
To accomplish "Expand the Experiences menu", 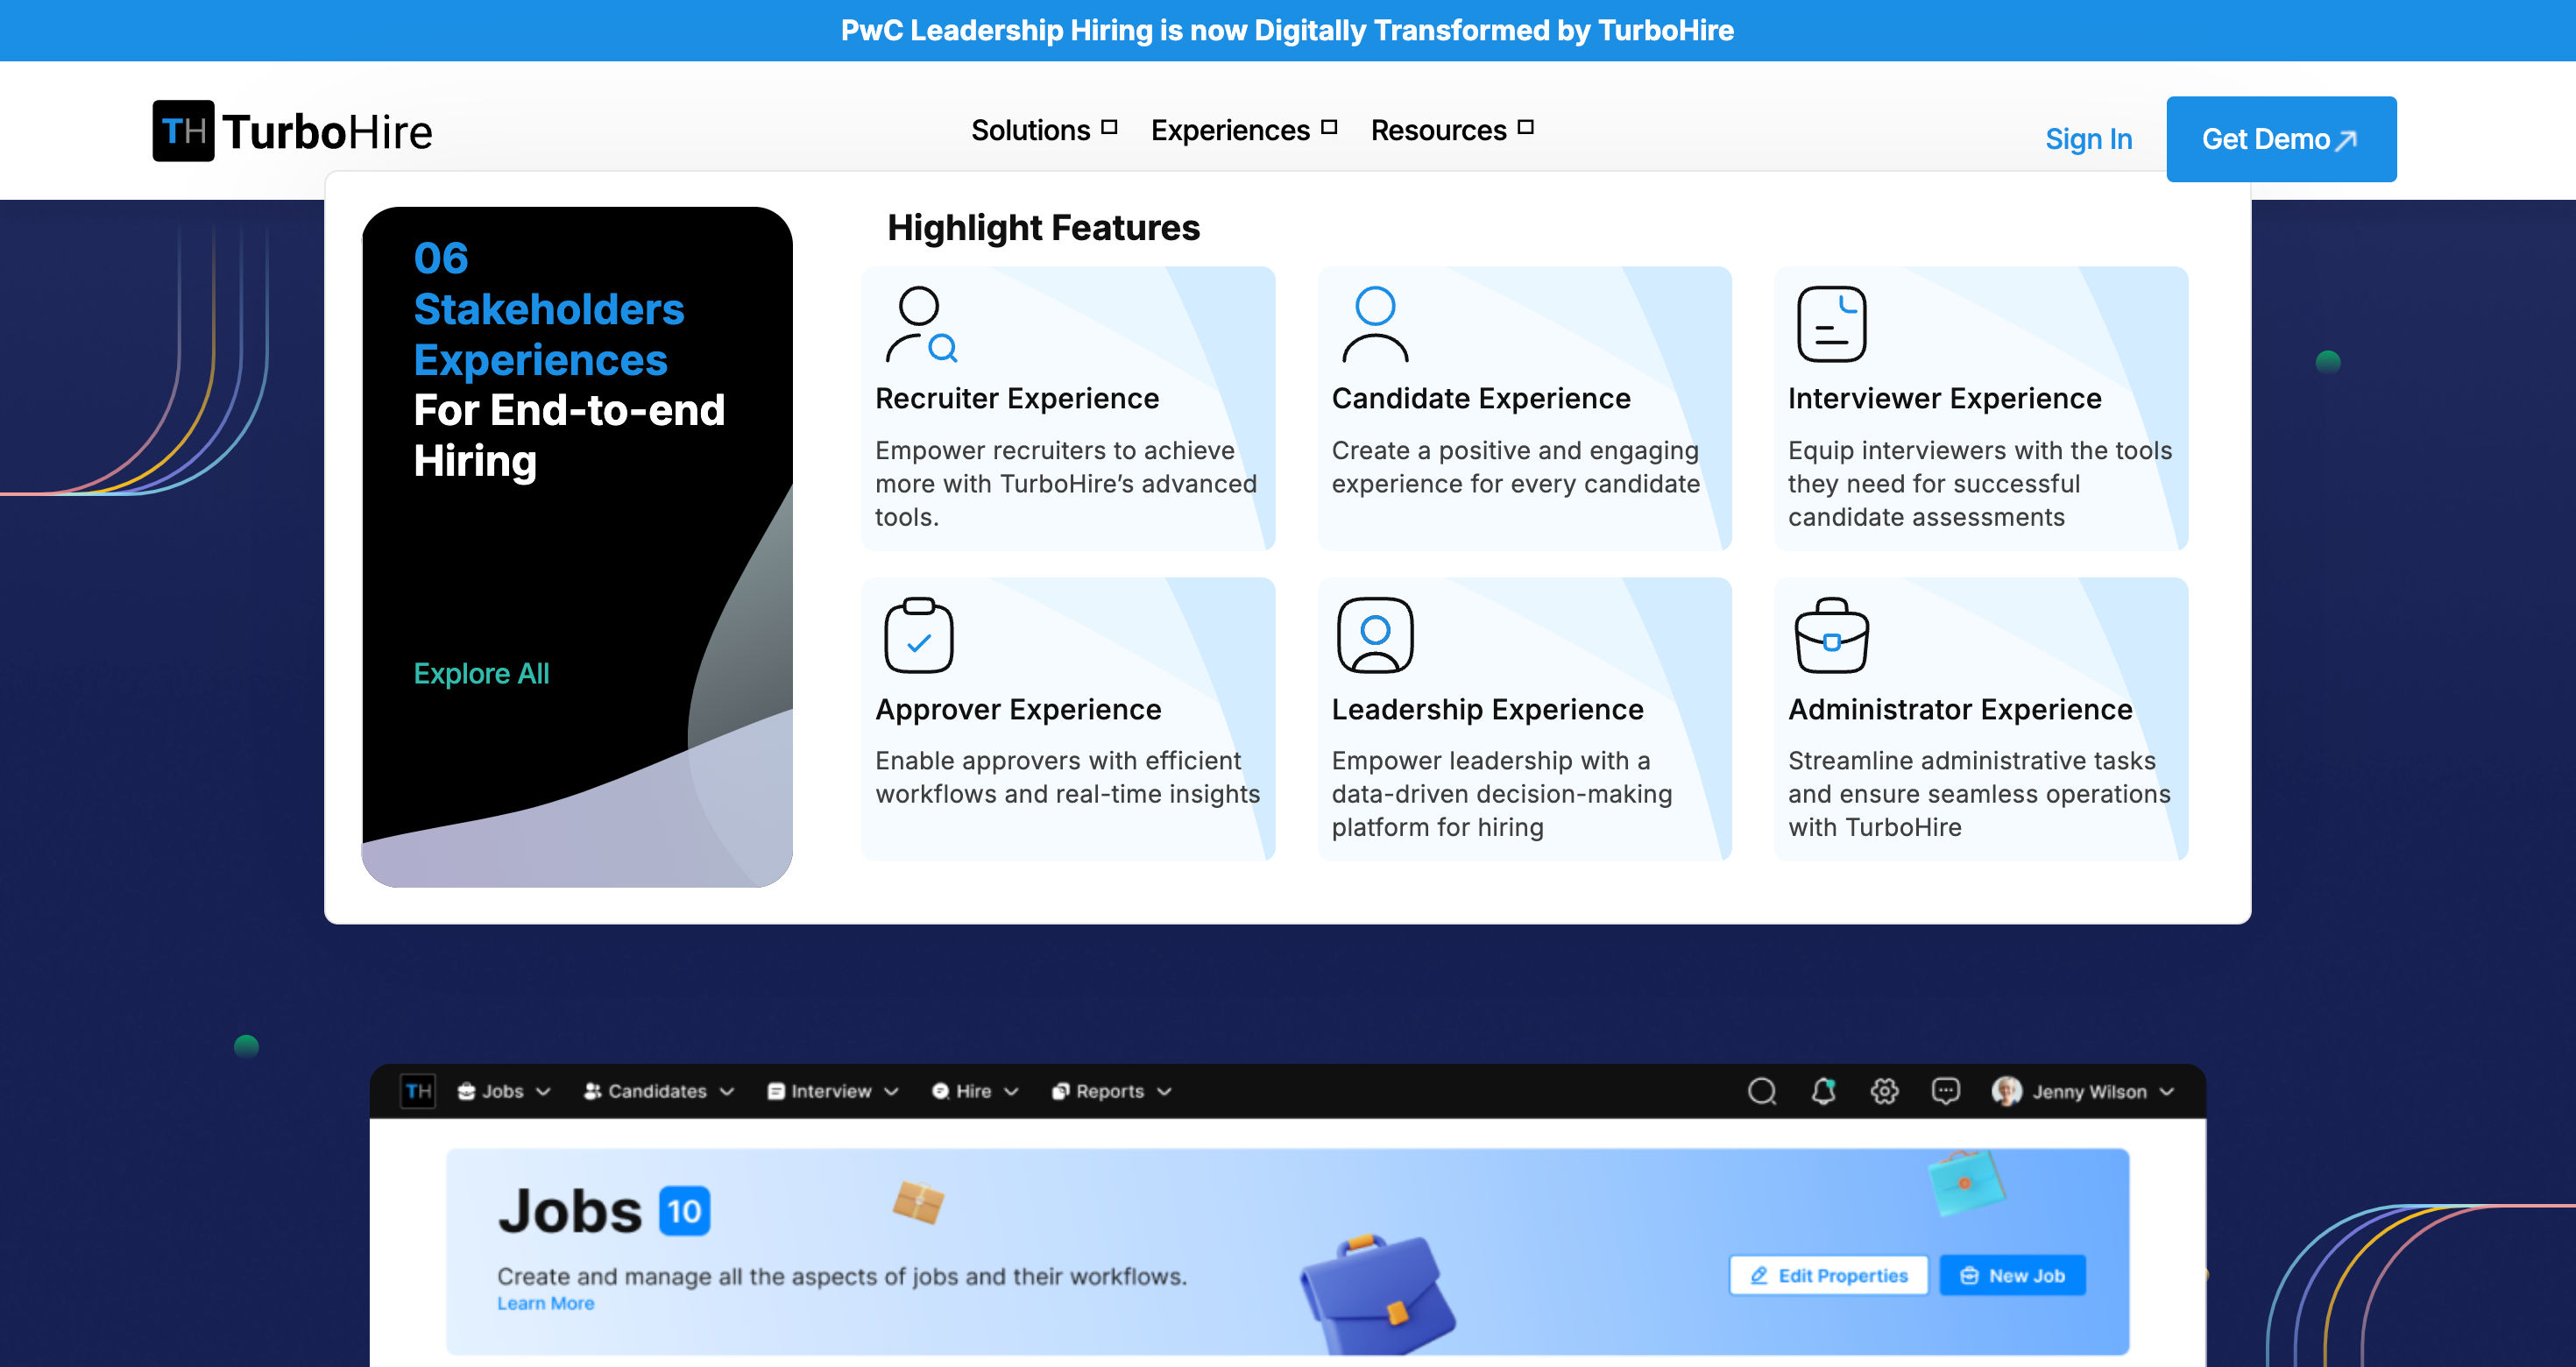I will [1243, 130].
